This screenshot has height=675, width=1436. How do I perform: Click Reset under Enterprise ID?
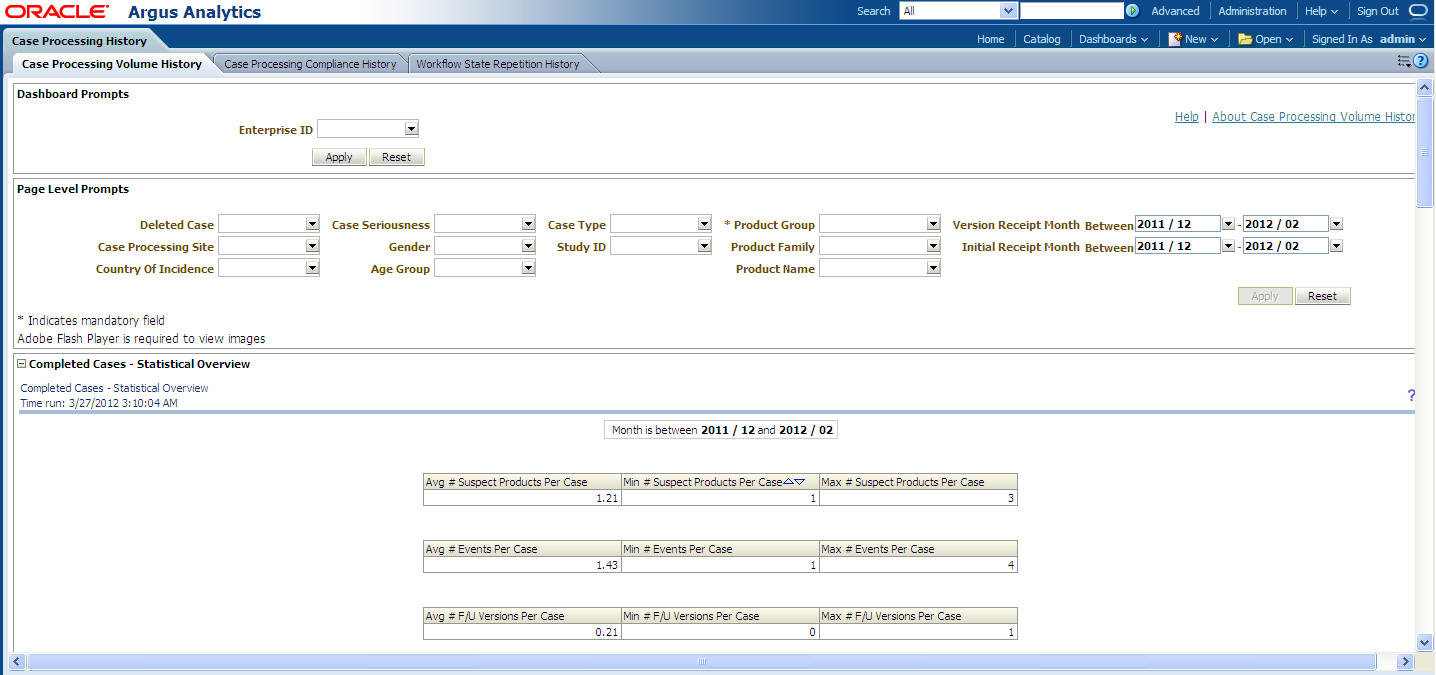tap(397, 157)
